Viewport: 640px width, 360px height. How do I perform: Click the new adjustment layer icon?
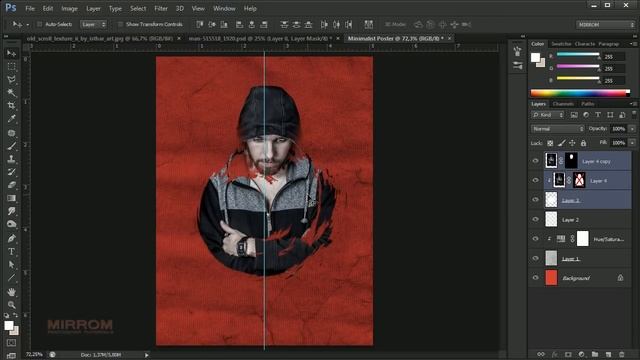click(x=582, y=354)
